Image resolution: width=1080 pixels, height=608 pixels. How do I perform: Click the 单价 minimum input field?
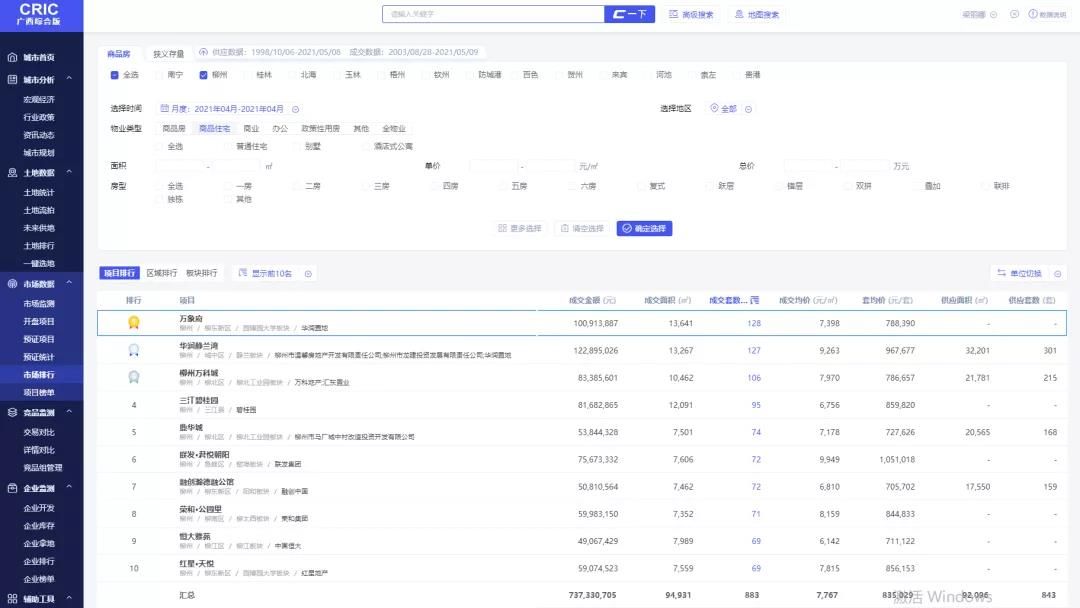coord(493,166)
